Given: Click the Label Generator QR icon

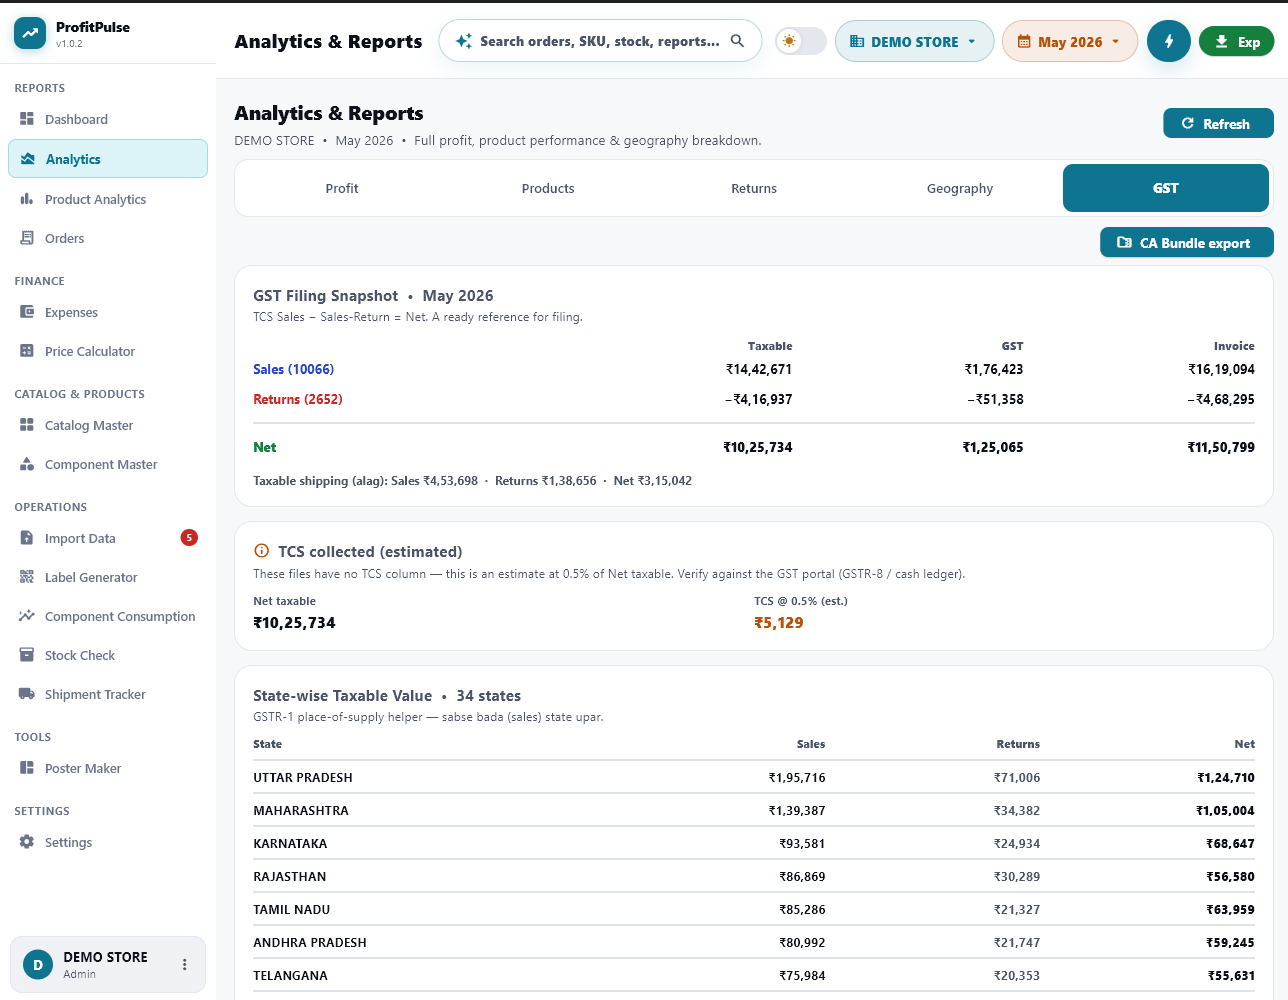Looking at the screenshot, I should [x=27, y=577].
